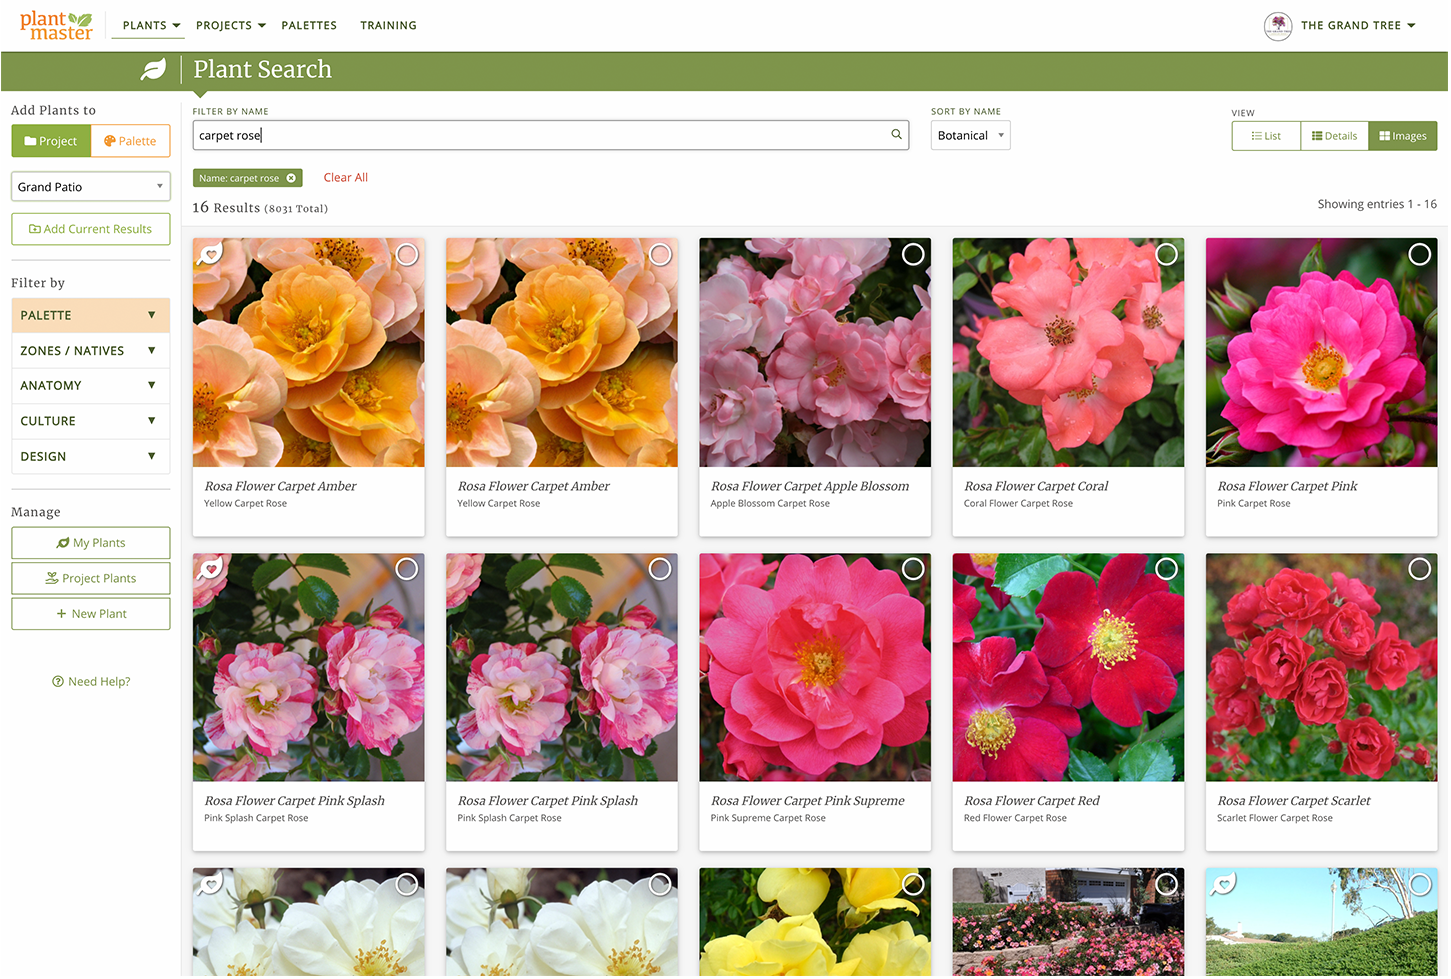
Task: Click the magnifier search icon
Action: pyautogui.click(x=897, y=135)
